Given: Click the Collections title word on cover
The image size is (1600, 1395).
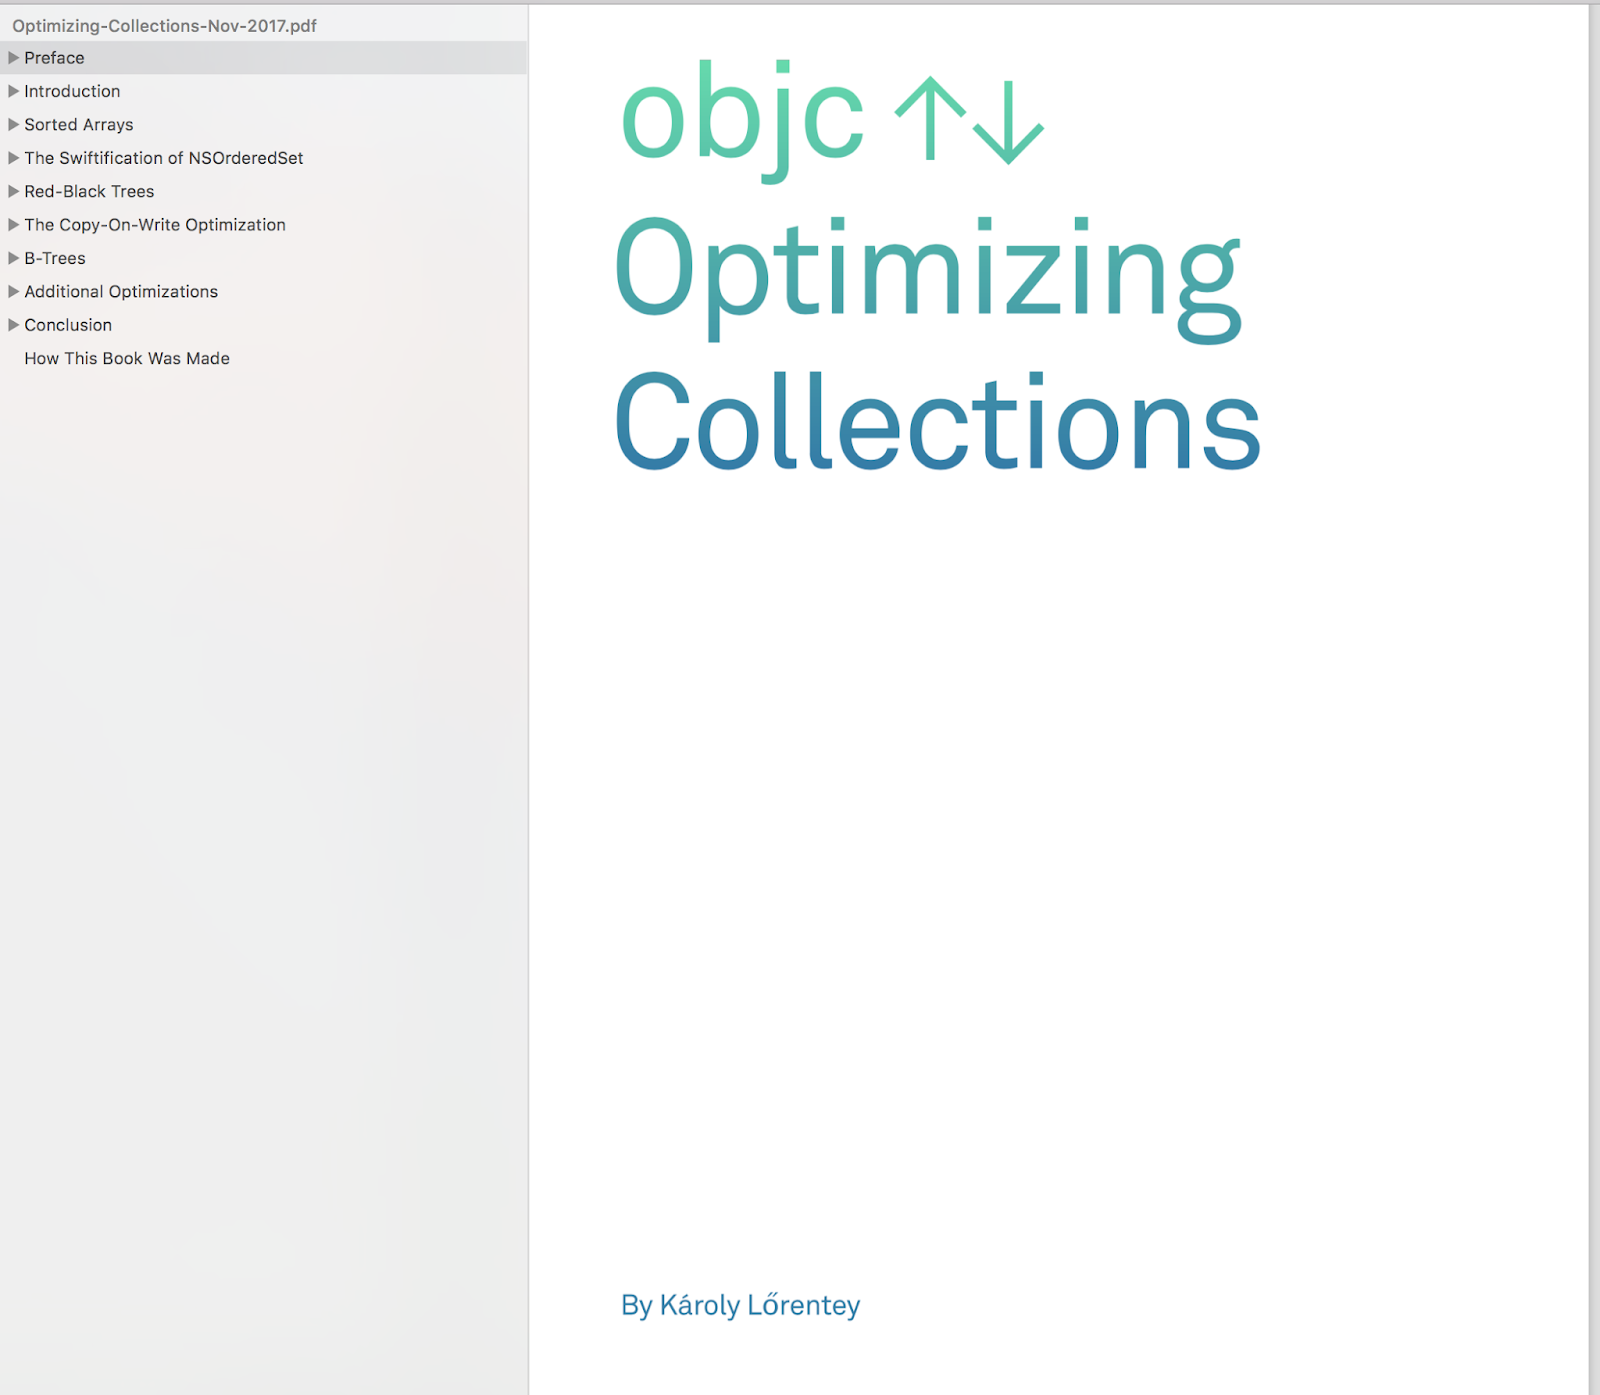Looking at the screenshot, I should (x=938, y=420).
